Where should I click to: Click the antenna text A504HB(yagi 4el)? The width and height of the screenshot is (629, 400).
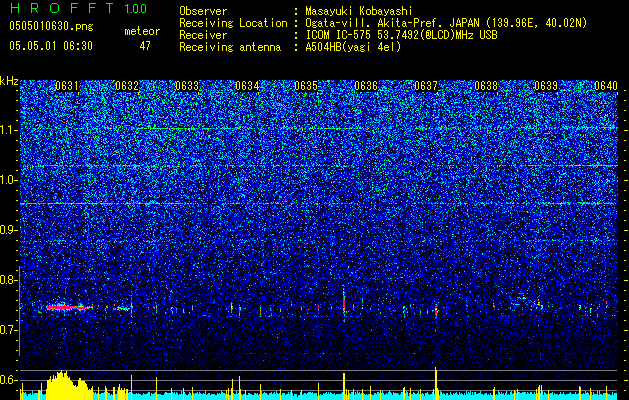click(x=353, y=47)
